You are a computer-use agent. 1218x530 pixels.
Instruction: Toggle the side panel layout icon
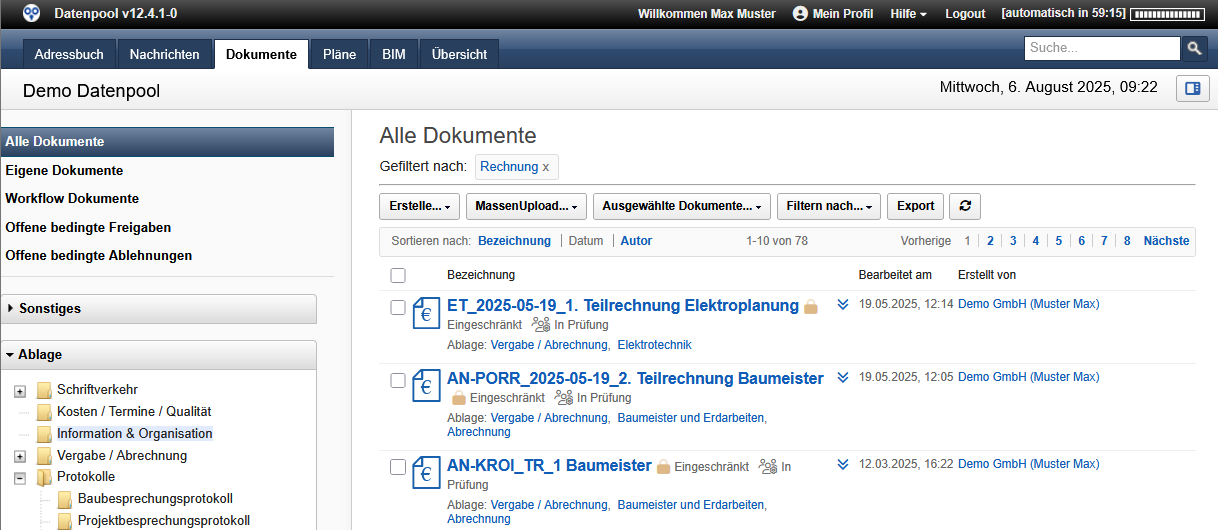1192,89
